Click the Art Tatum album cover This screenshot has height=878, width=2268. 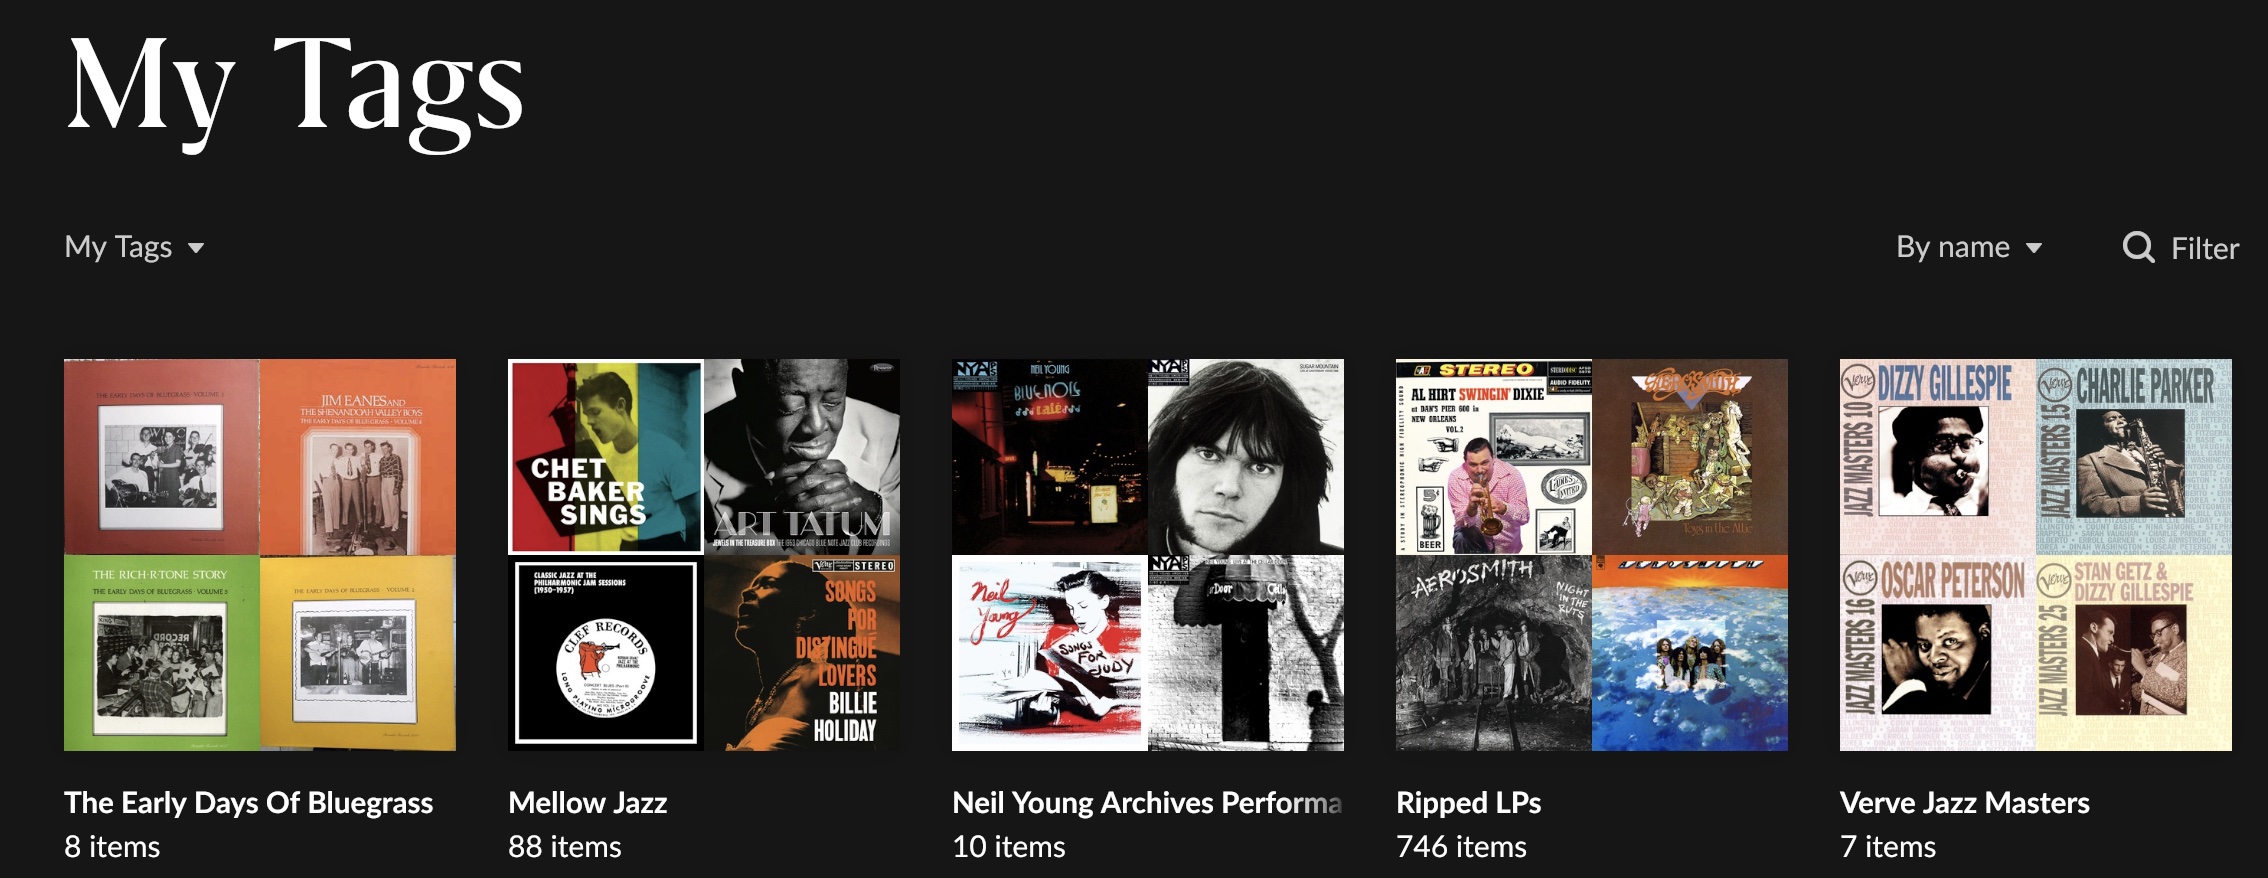(802, 457)
